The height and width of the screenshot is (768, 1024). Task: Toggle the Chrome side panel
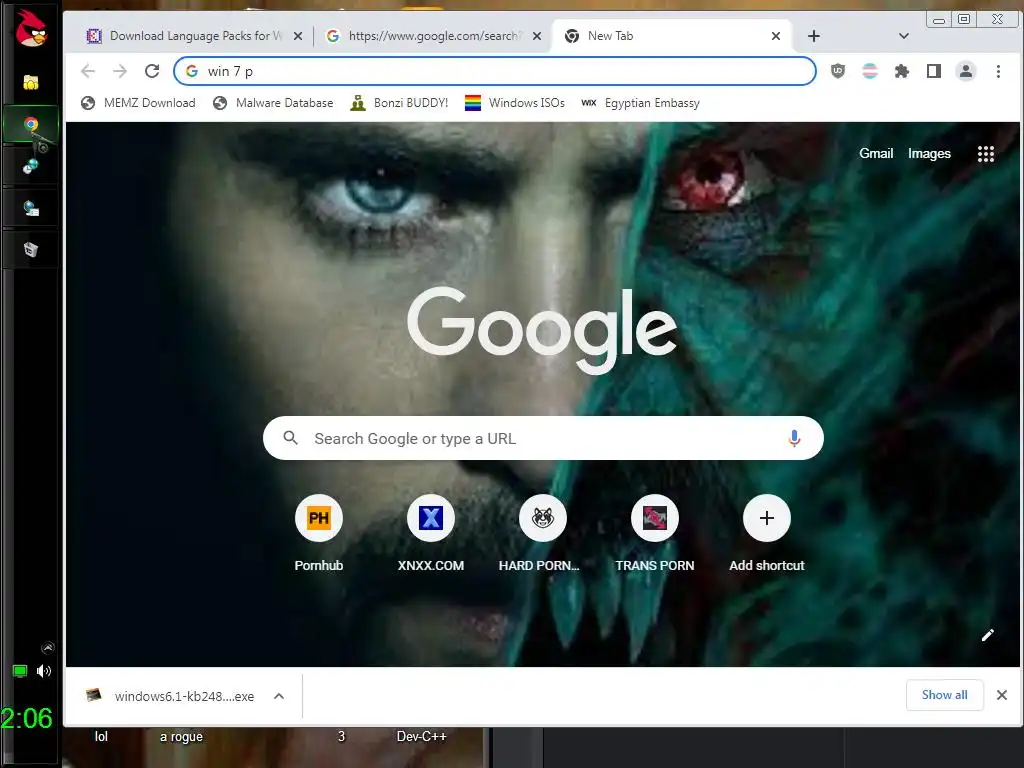[x=934, y=71]
